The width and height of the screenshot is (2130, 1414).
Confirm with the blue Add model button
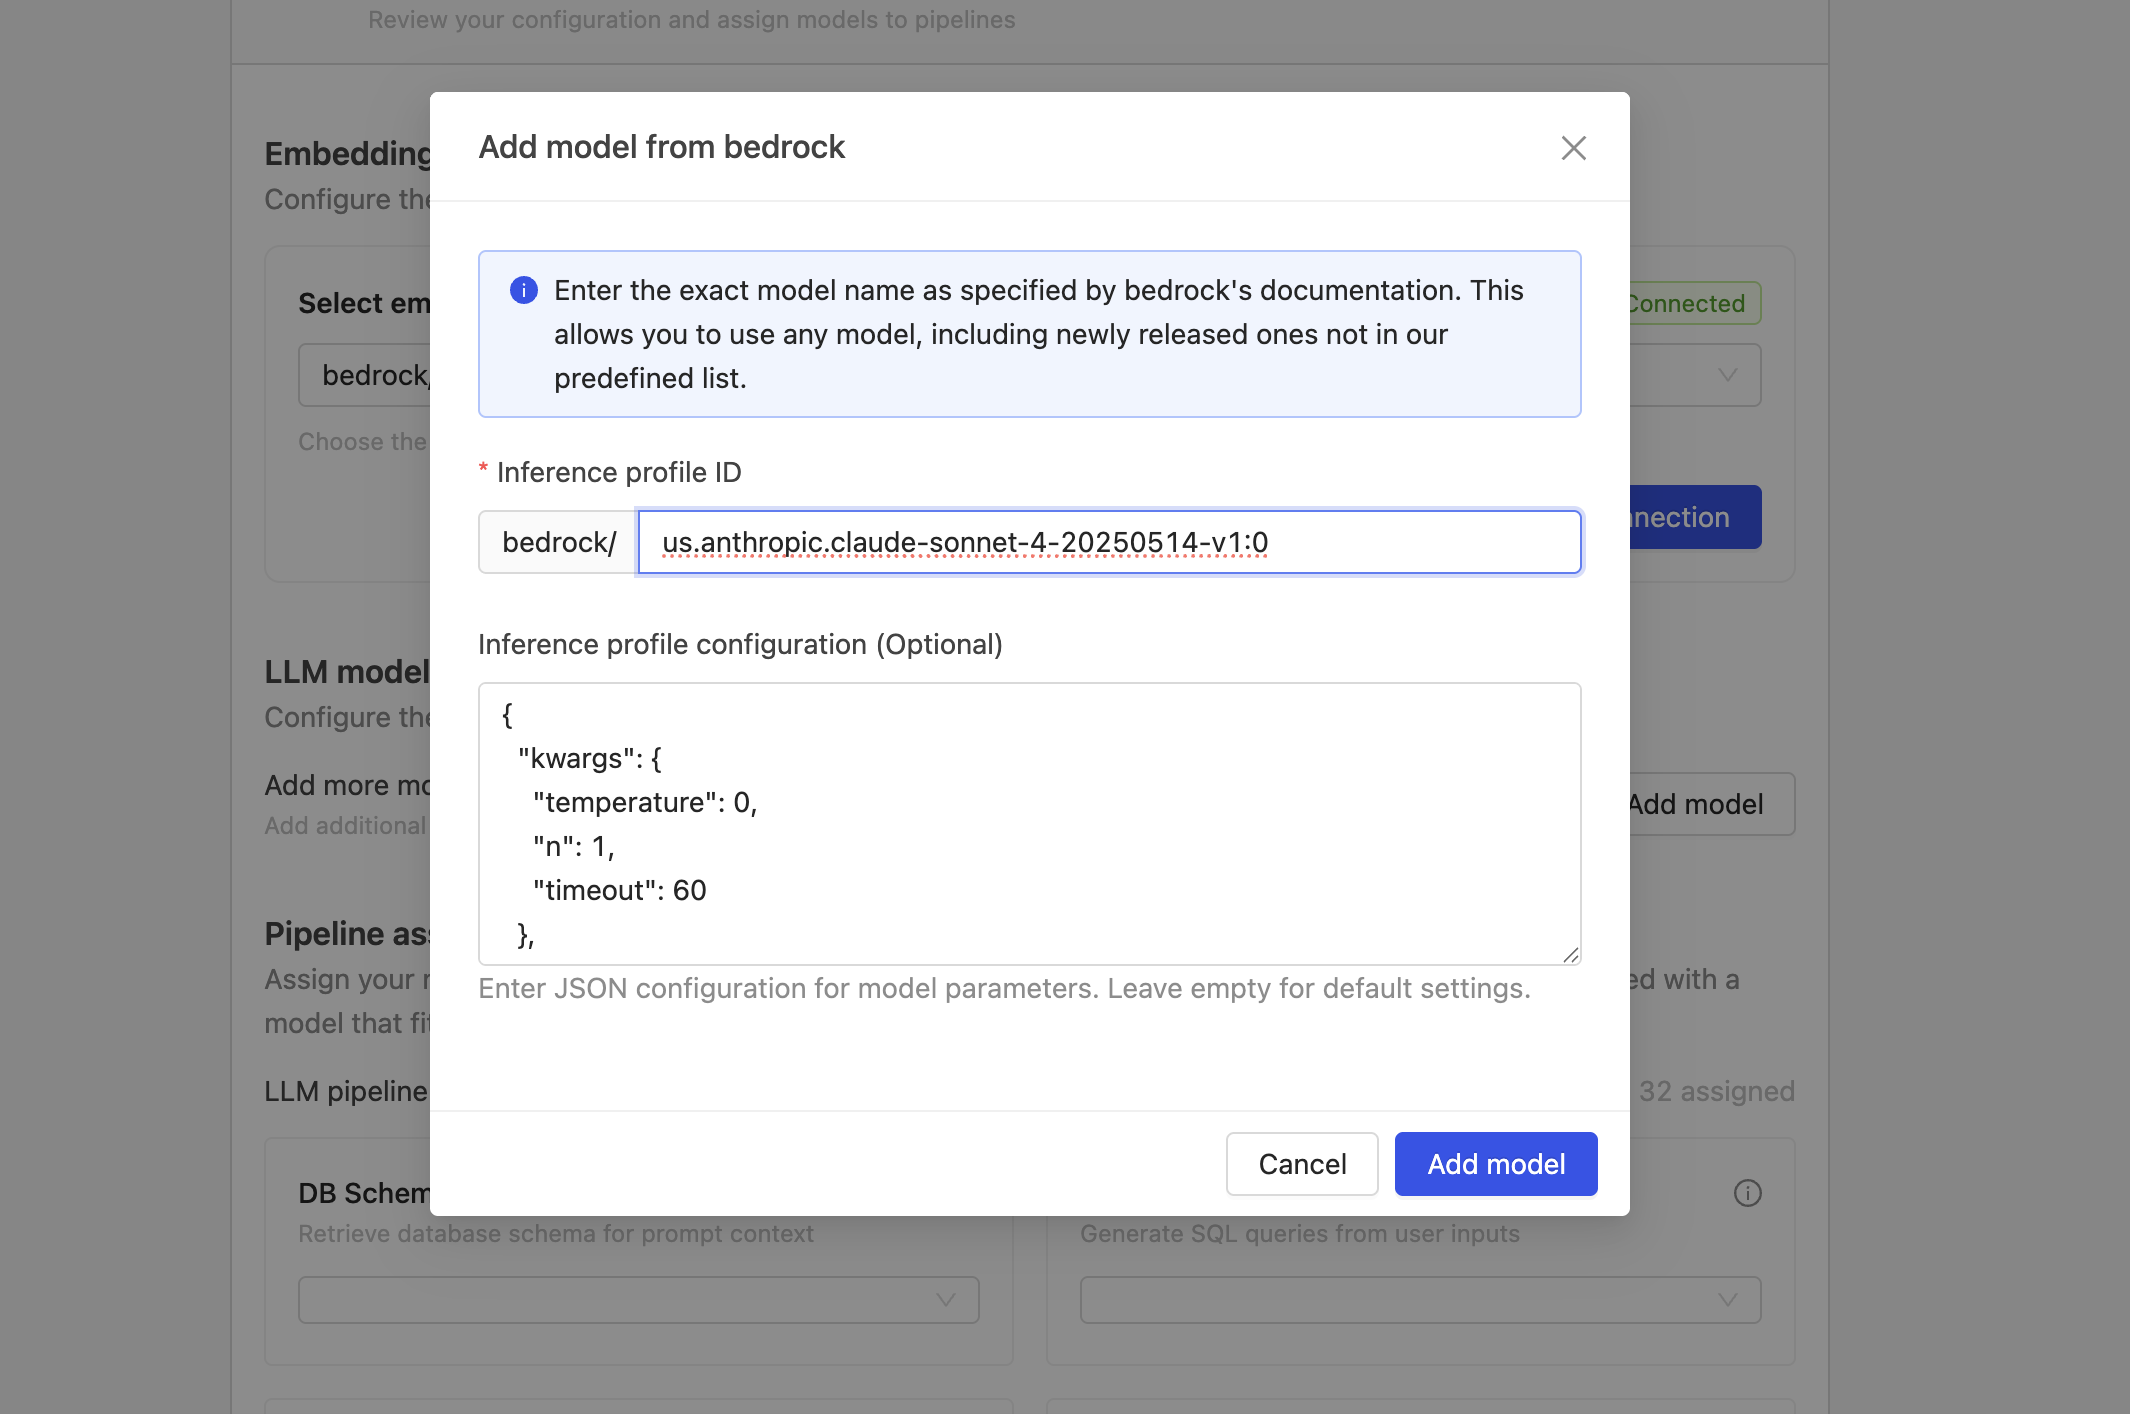(1495, 1163)
